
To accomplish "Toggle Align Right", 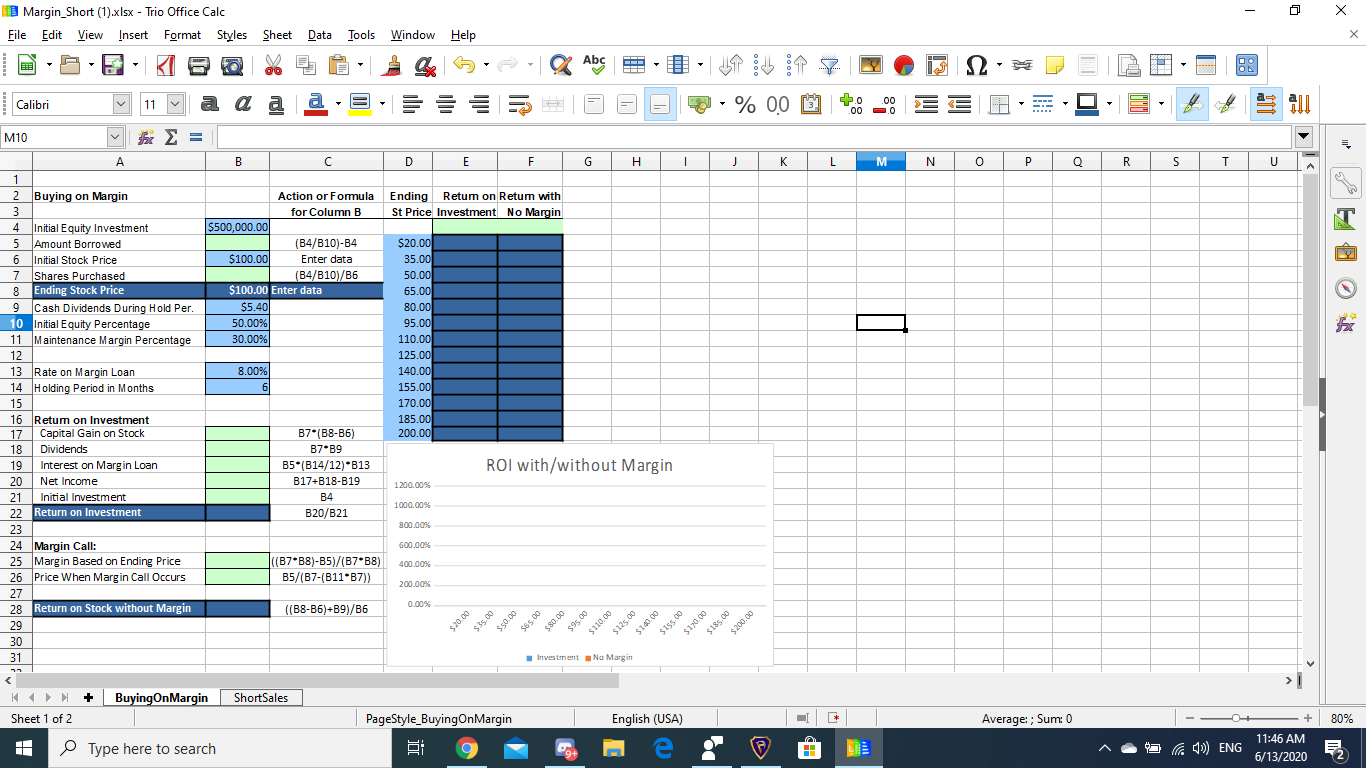I will click(480, 104).
